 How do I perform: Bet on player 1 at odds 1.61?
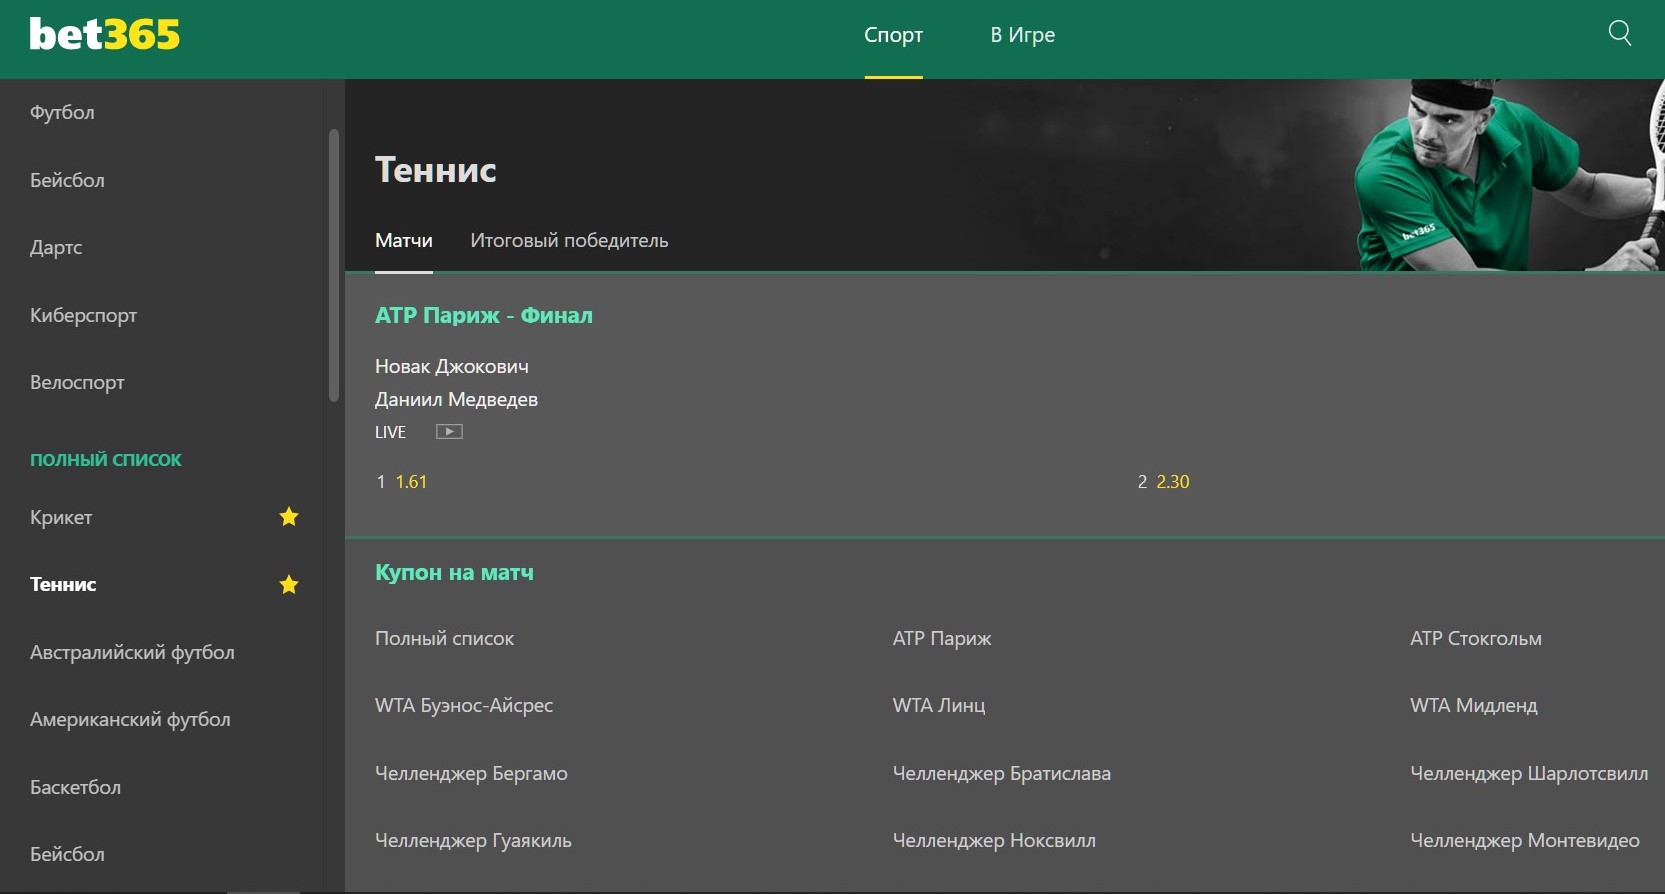(x=402, y=482)
